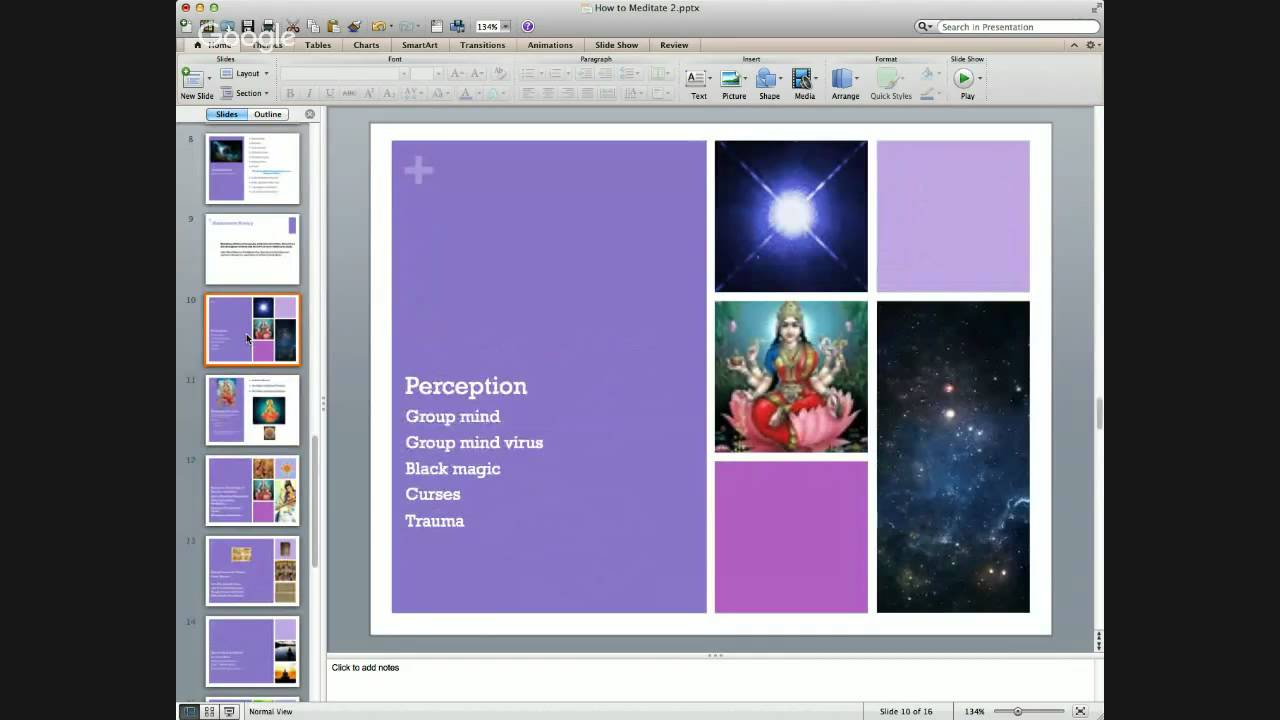This screenshot has width=1280, height=720.
Task: Click the Shape insert icon
Action: tap(767, 79)
